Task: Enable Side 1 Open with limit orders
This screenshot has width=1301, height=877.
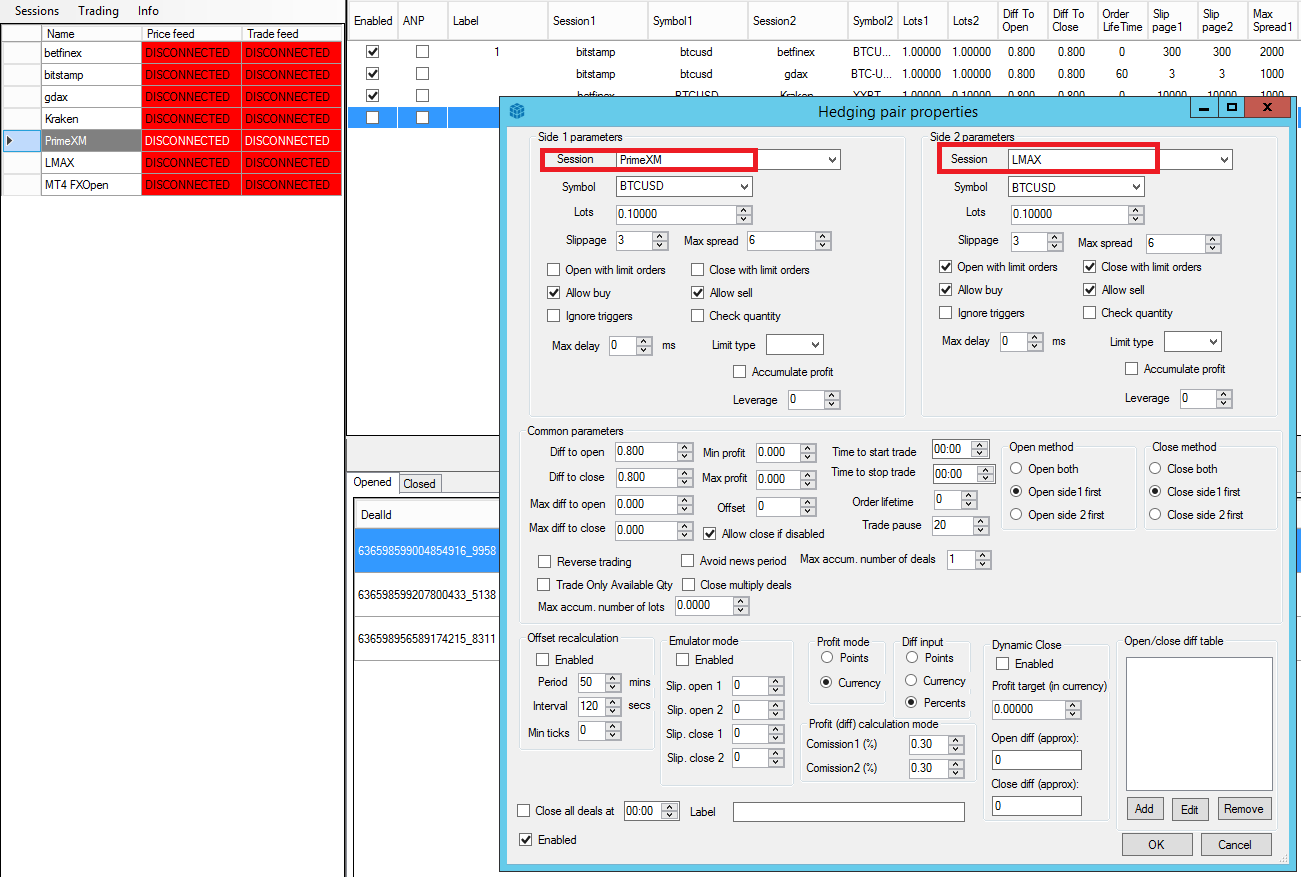Action: tap(554, 270)
